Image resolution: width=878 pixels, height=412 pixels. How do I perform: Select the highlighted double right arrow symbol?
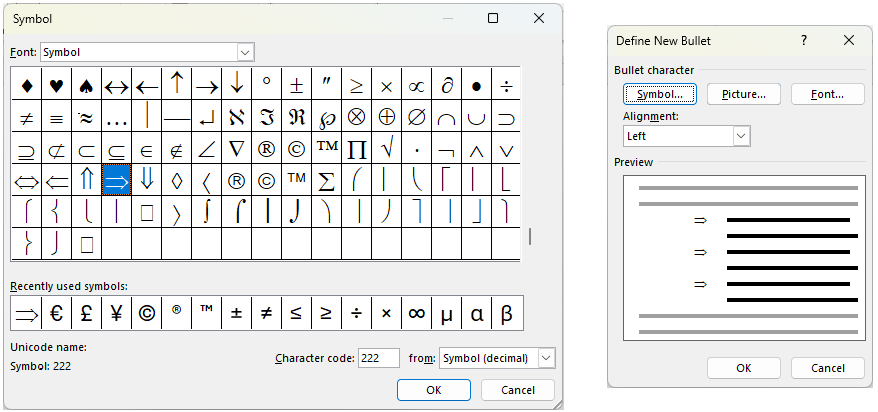(116, 180)
